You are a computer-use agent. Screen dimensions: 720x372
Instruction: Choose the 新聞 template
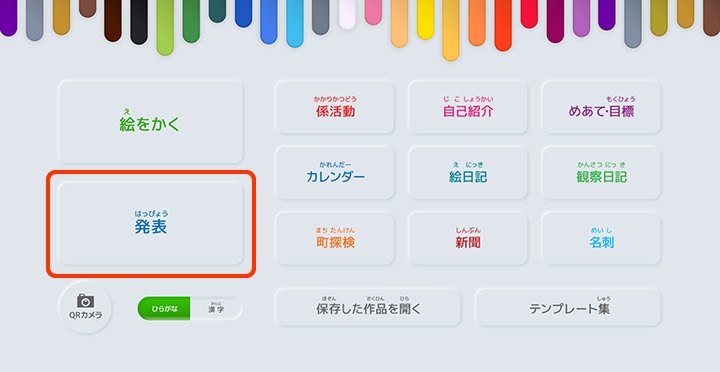coord(468,238)
